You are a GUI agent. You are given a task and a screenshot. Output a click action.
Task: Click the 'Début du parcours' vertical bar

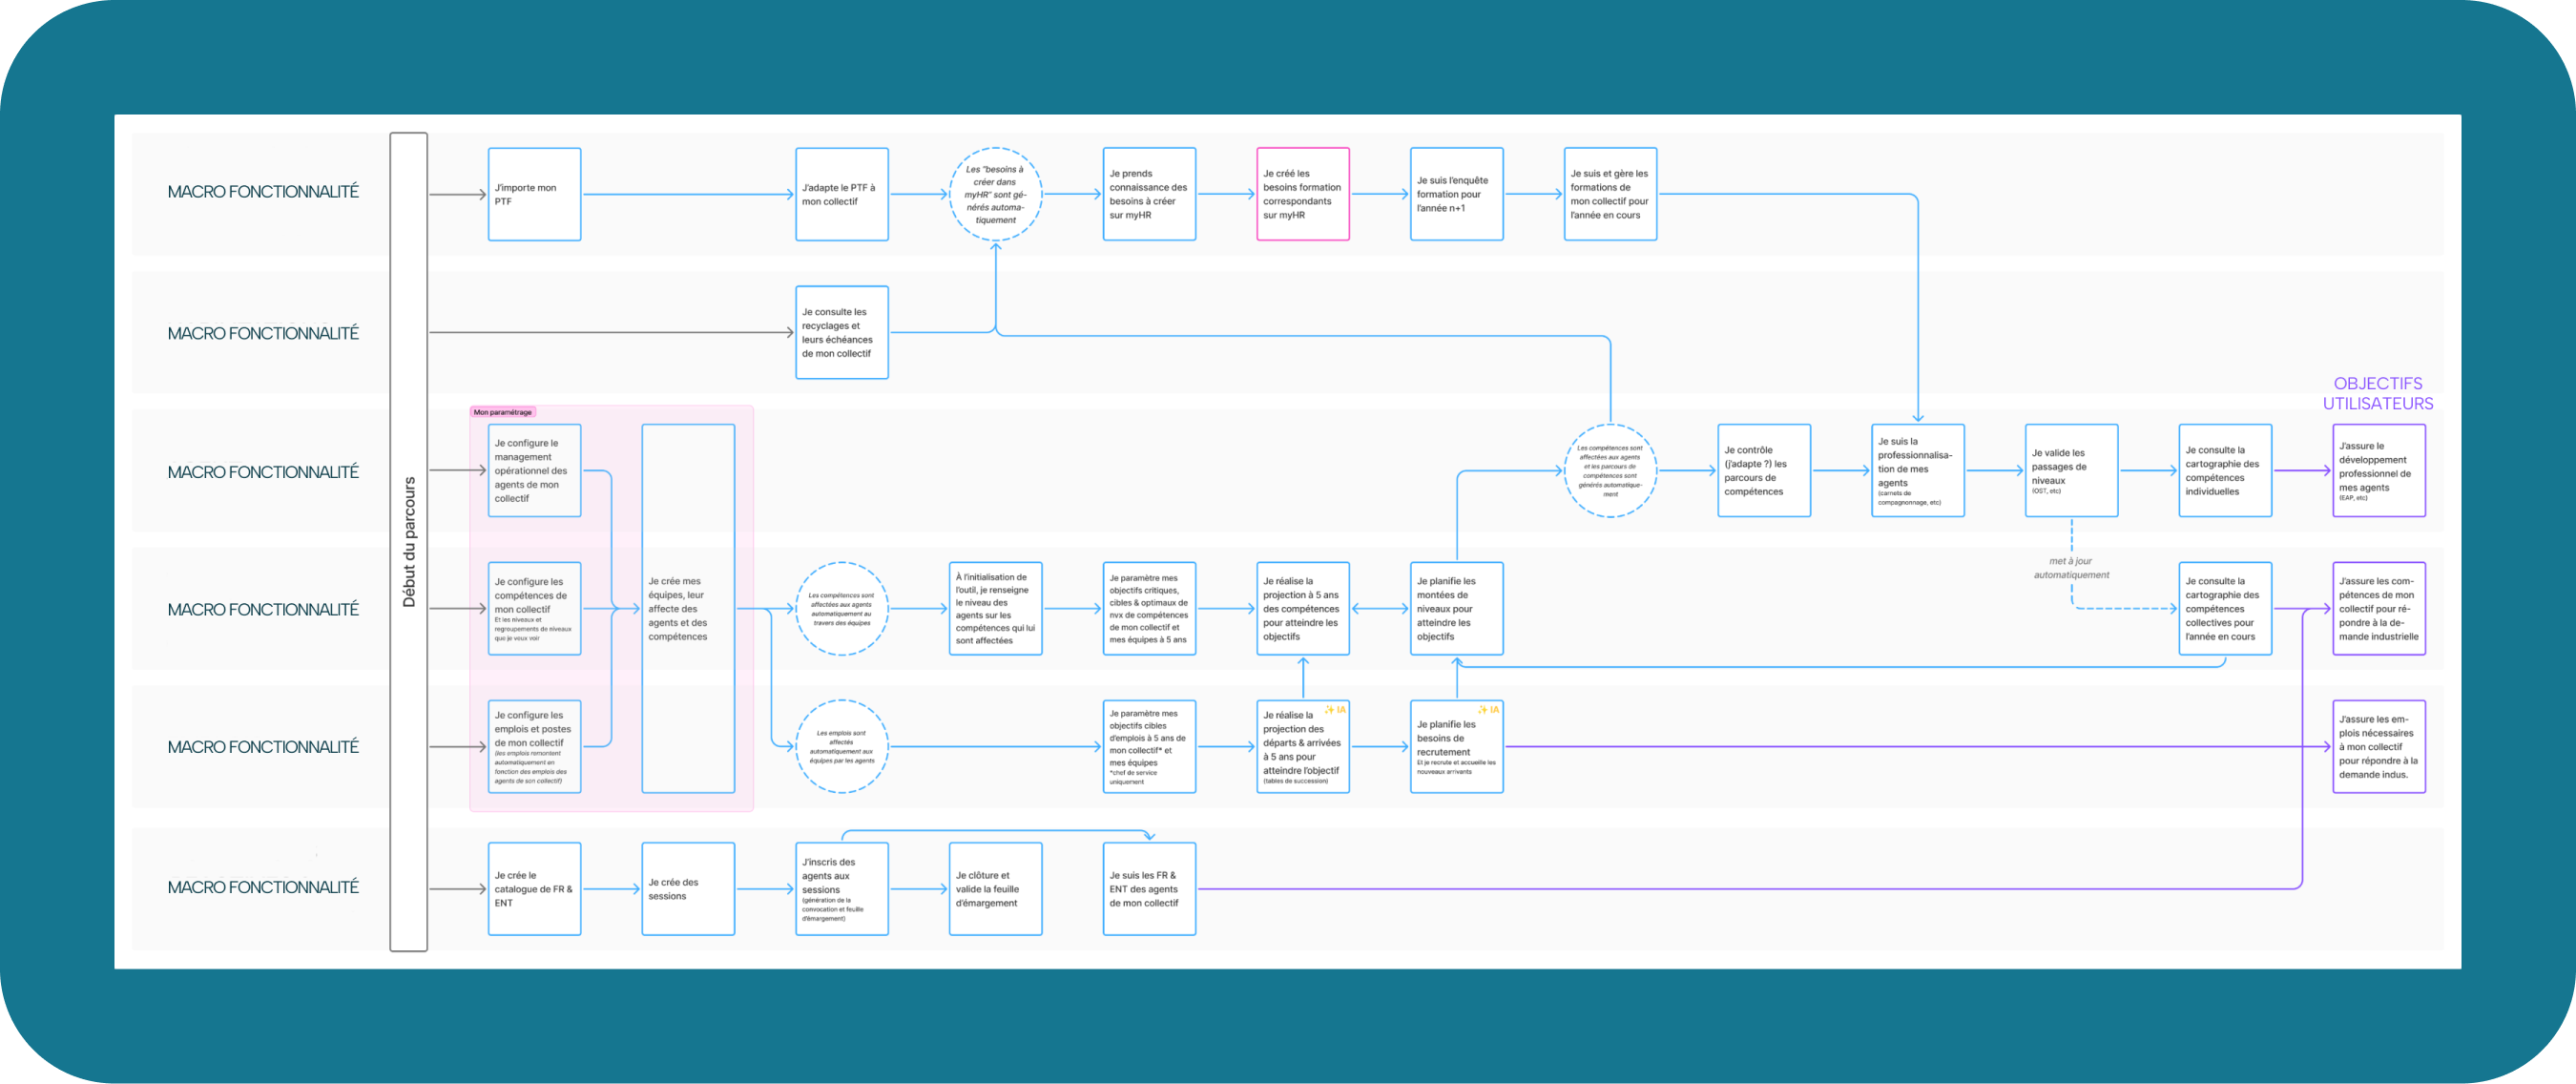408,541
